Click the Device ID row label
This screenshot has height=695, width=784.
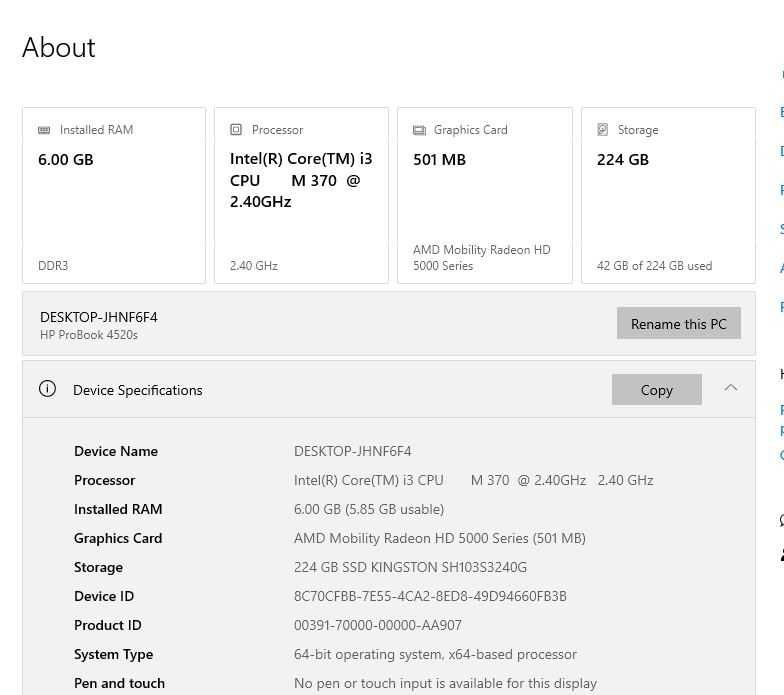[x=104, y=596]
